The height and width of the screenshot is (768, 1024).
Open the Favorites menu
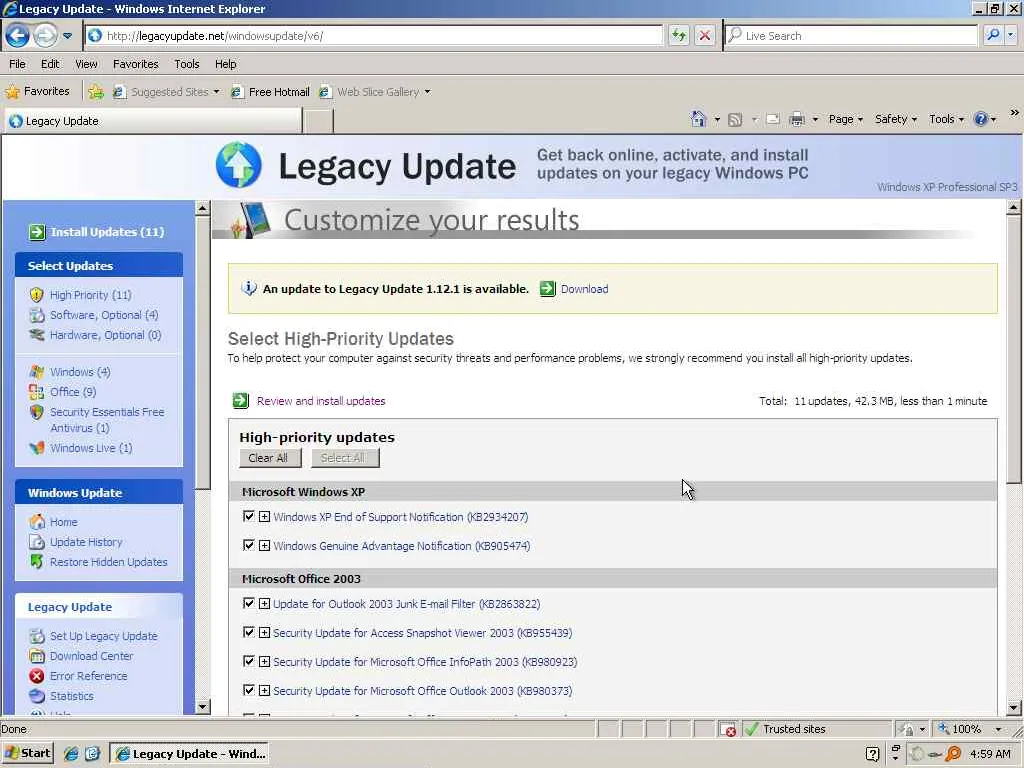(136, 64)
